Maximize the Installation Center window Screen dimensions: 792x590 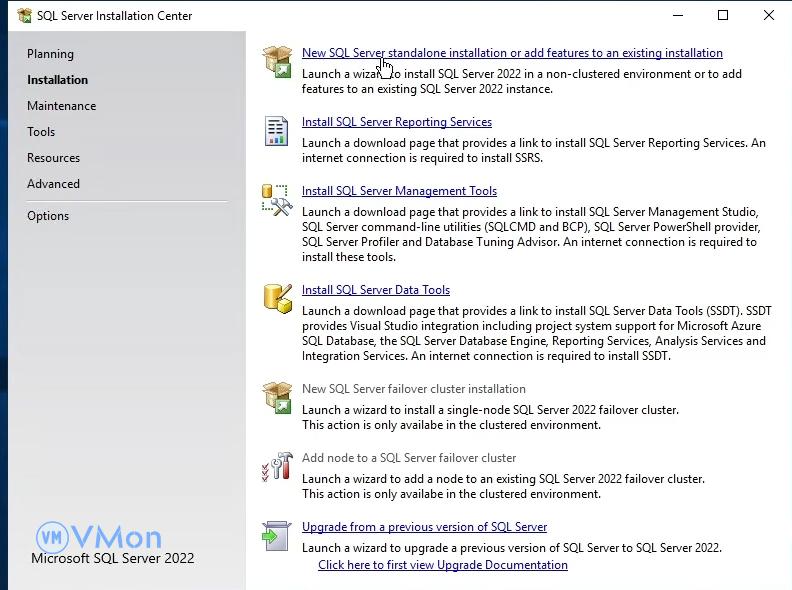[x=723, y=15]
